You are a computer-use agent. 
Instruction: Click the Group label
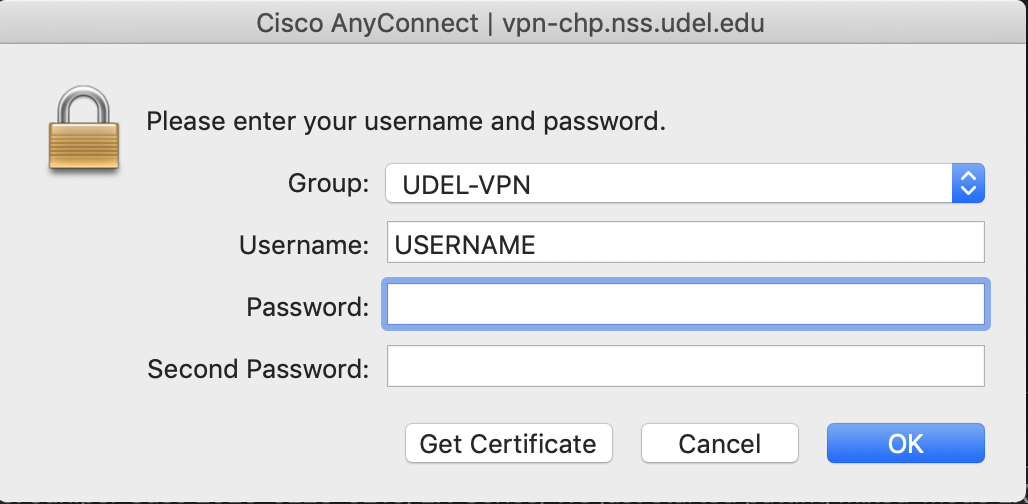click(328, 184)
